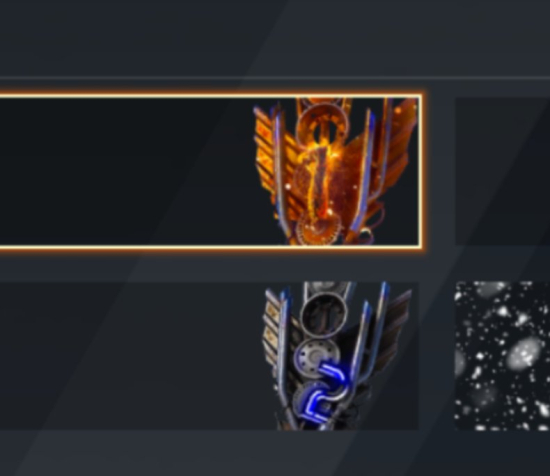Click the empty dark area of orange-bordered banner
Screen dimensions: 550x476
(126, 172)
